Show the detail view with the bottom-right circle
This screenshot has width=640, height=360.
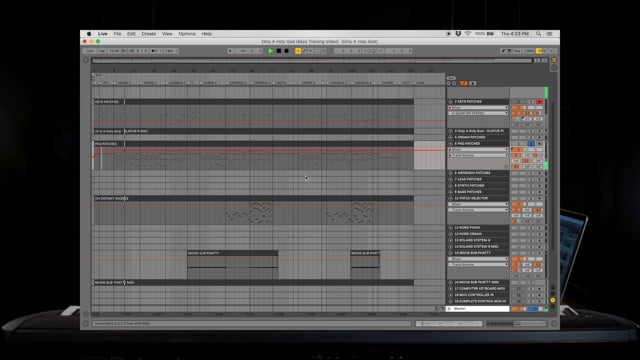(x=554, y=324)
